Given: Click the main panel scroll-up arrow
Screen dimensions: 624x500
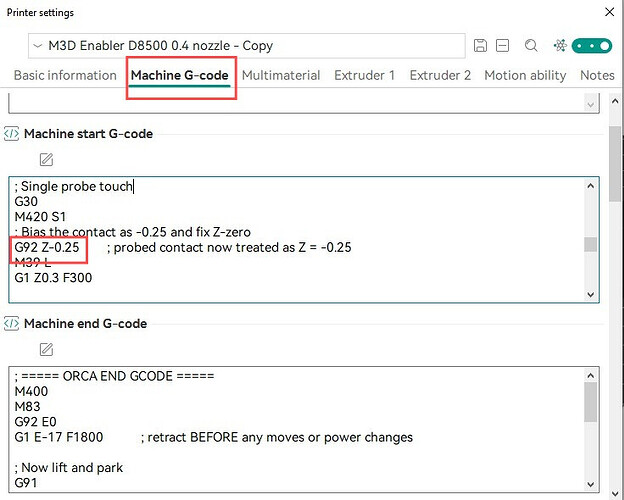Looking at the screenshot, I should 615,101.
